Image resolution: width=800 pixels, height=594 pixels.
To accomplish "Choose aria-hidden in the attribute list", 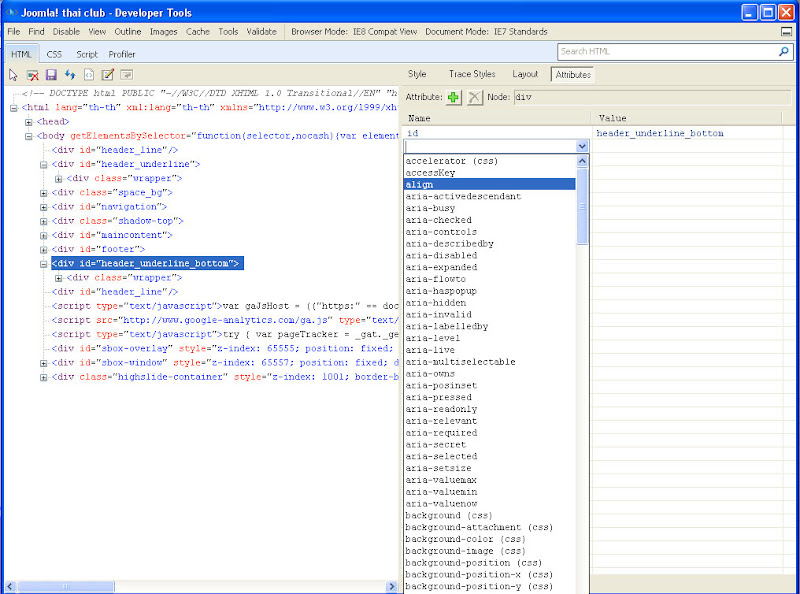I will point(490,303).
